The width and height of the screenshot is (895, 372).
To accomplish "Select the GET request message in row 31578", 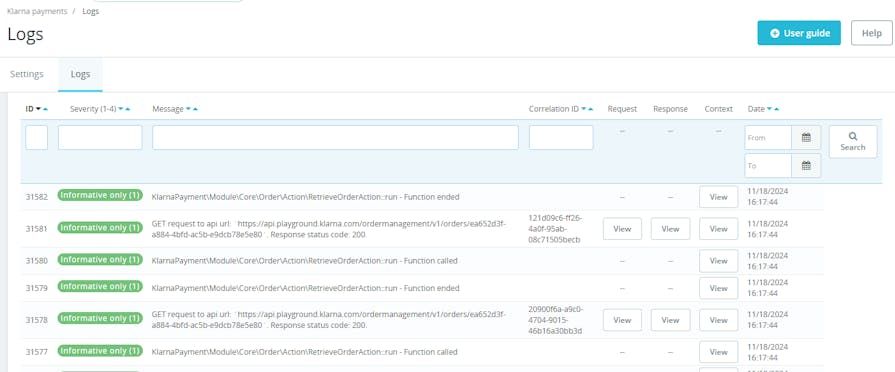I will coord(329,320).
